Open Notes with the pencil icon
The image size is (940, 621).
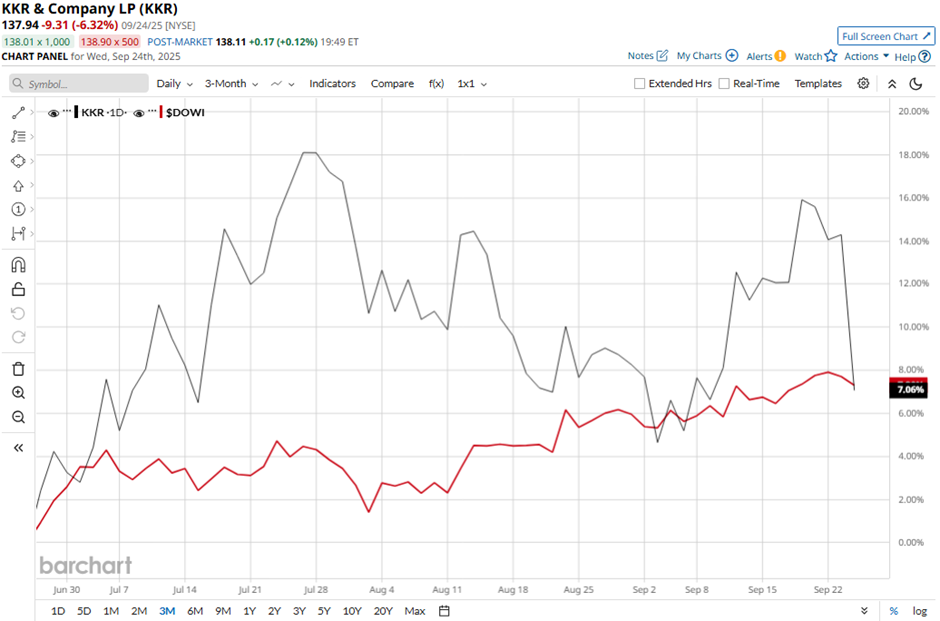[662, 55]
